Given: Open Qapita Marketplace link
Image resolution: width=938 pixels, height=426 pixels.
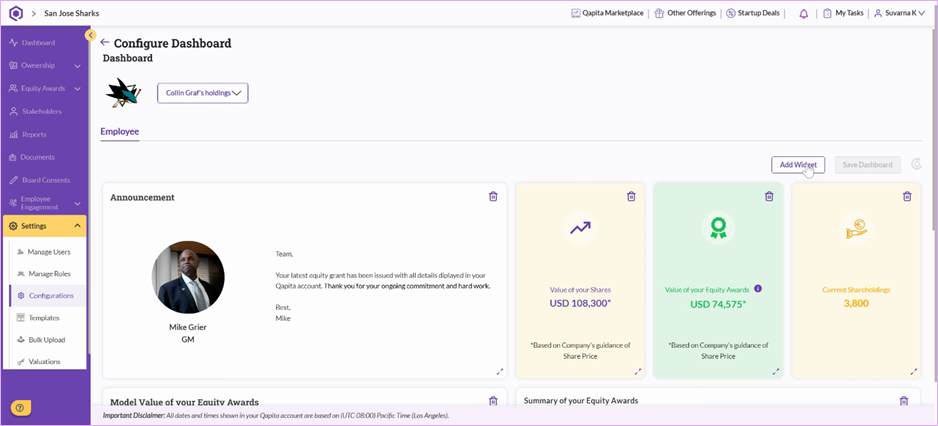Looking at the screenshot, I should point(607,13).
